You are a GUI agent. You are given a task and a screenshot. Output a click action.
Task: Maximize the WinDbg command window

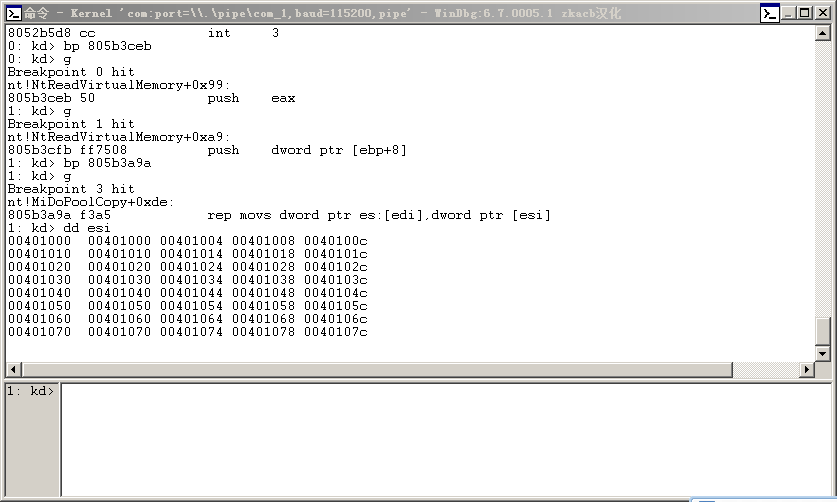point(804,13)
